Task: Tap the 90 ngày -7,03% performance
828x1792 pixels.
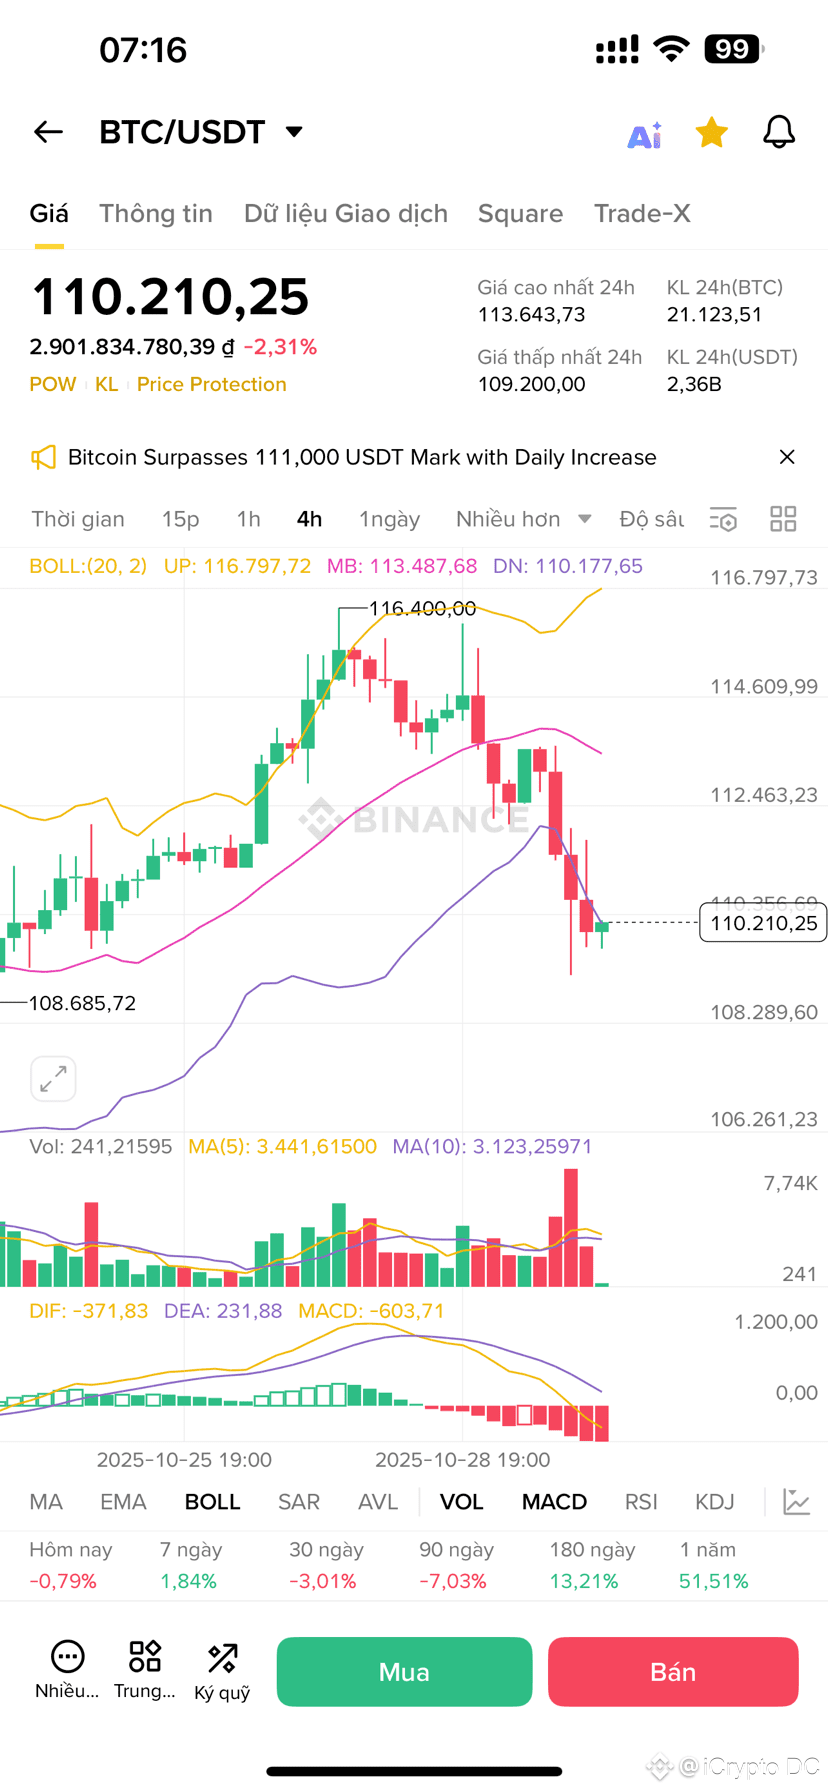Action: (456, 1565)
